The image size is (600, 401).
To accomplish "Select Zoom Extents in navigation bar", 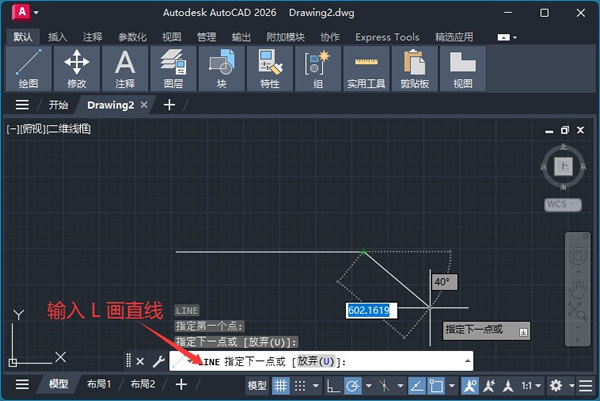I will coord(577,310).
